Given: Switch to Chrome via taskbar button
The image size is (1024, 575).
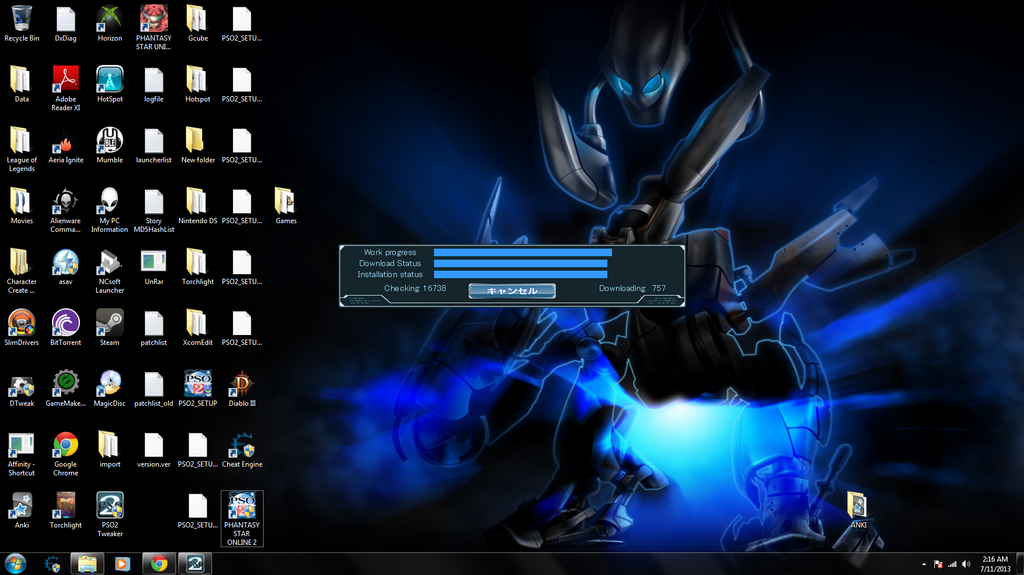Looking at the screenshot, I should point(159,564).
